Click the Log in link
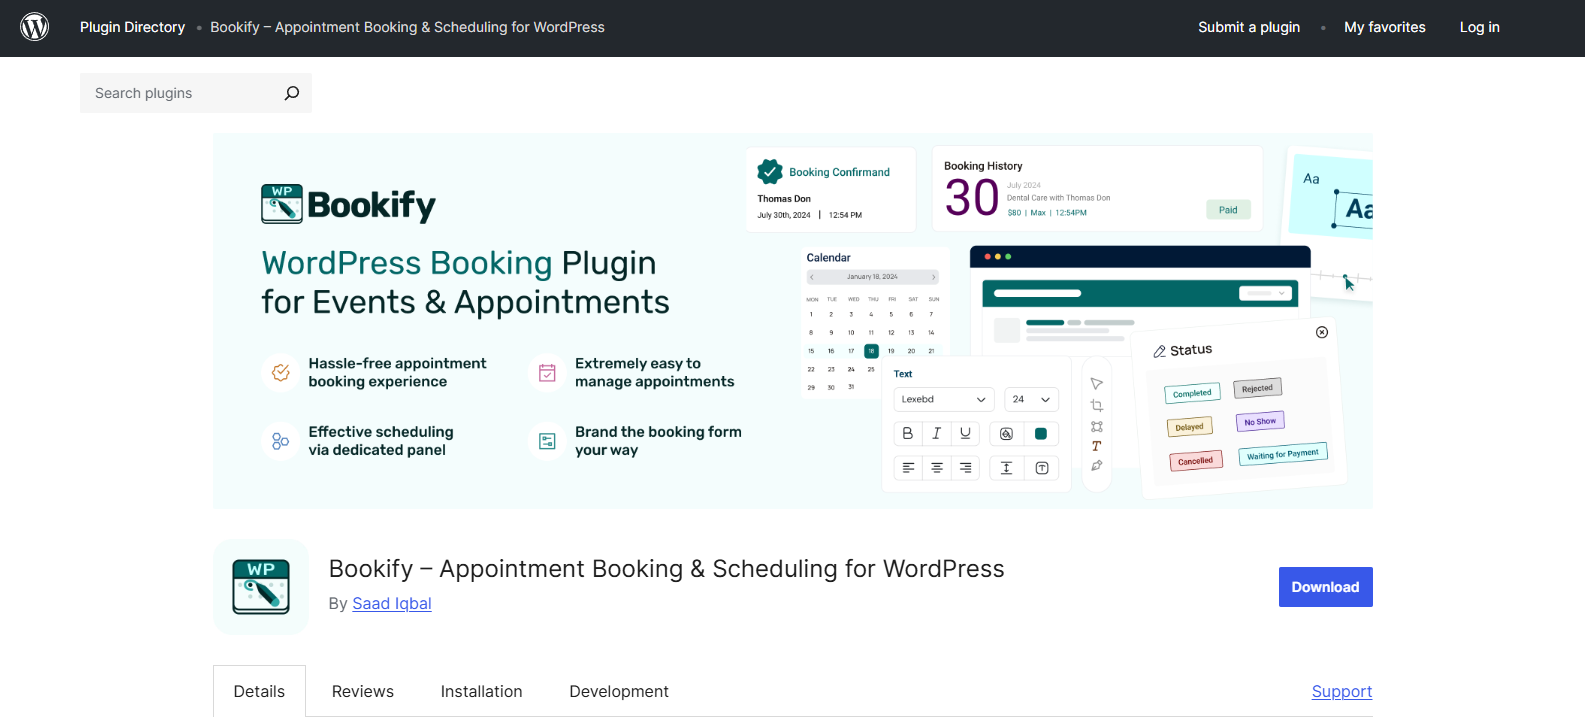The image size is (1585, 725). (x=1479, y=27)
